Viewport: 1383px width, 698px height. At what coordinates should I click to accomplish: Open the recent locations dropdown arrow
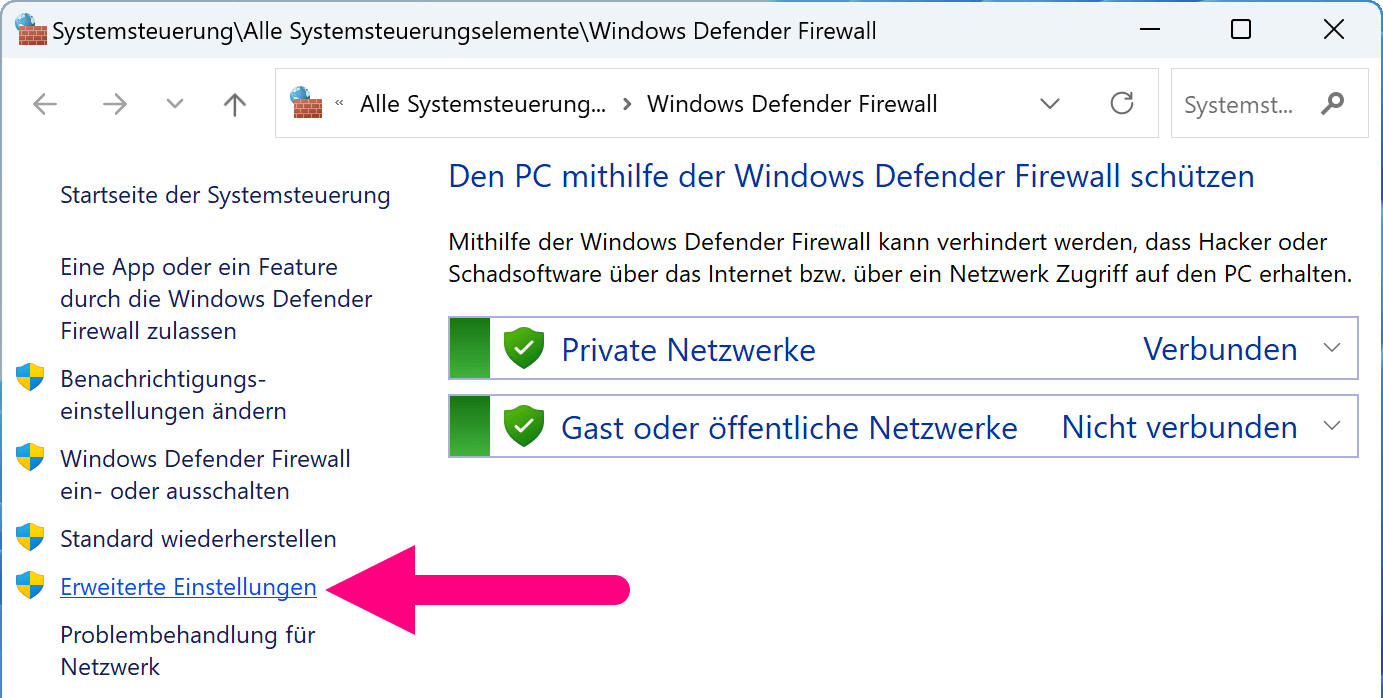175,104
